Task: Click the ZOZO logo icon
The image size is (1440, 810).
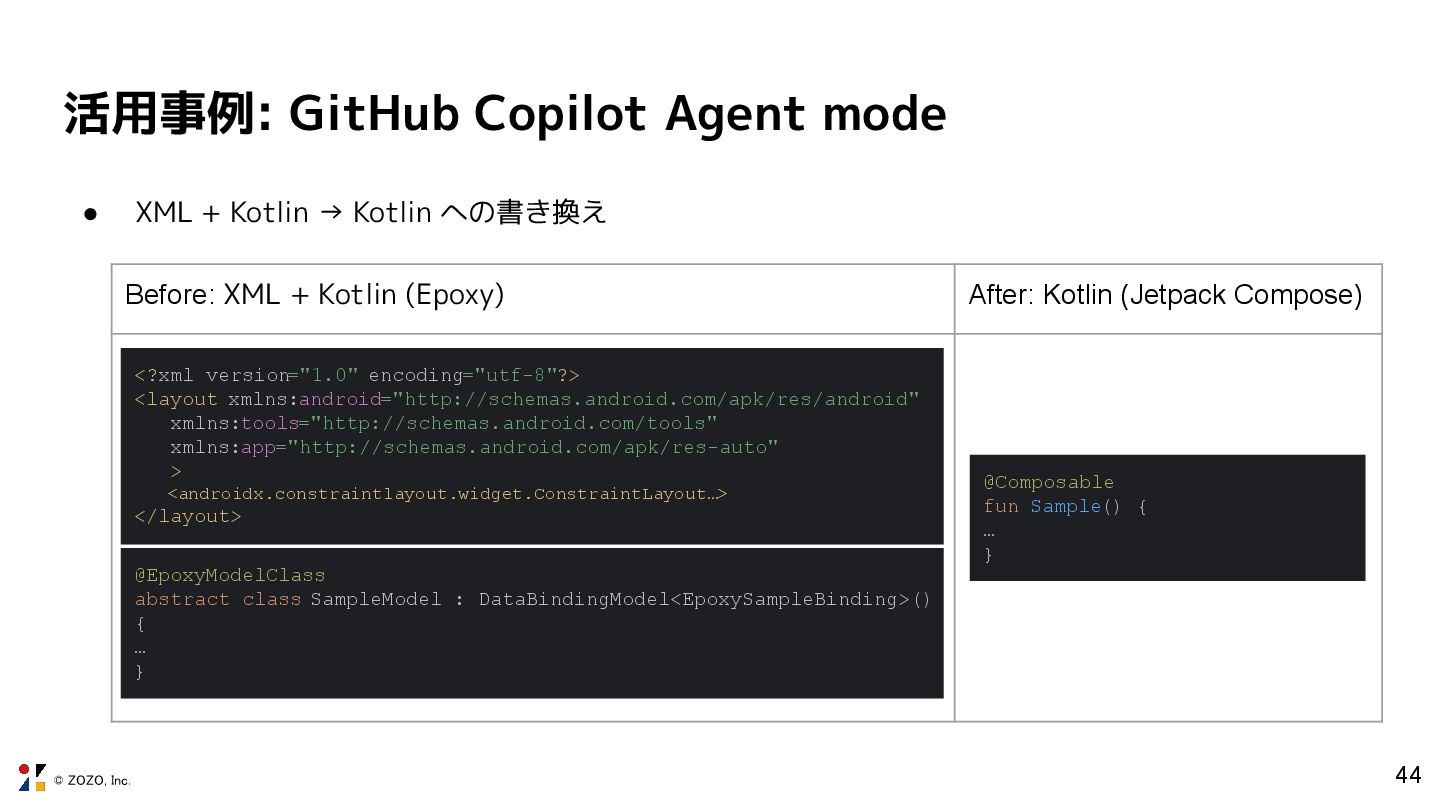Action: 32,777
